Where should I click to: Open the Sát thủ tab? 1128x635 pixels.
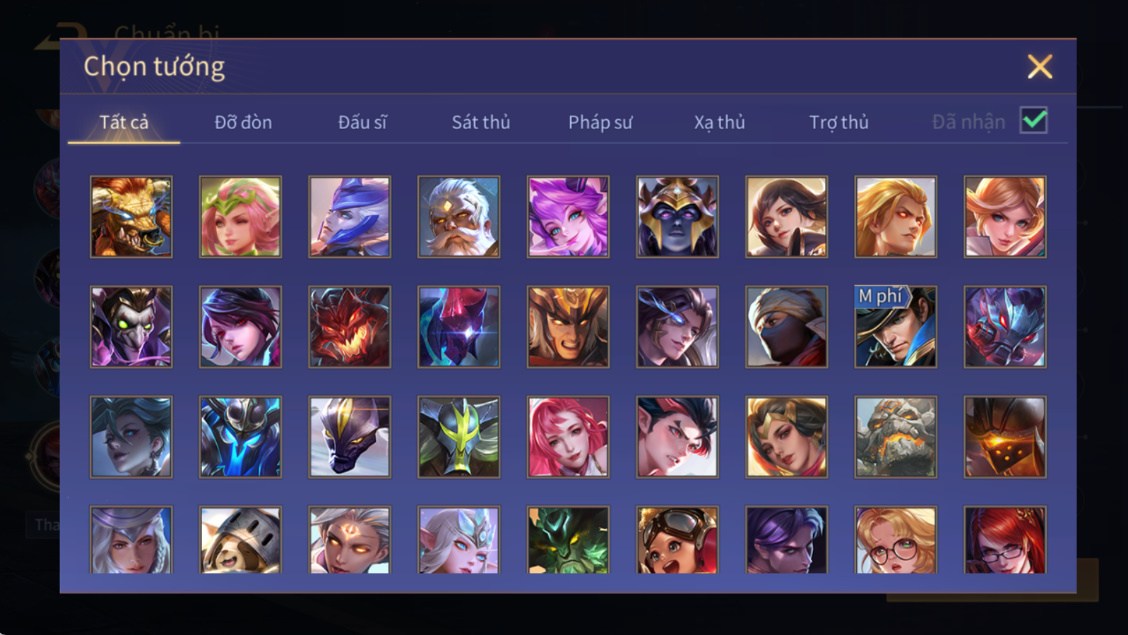481,122
